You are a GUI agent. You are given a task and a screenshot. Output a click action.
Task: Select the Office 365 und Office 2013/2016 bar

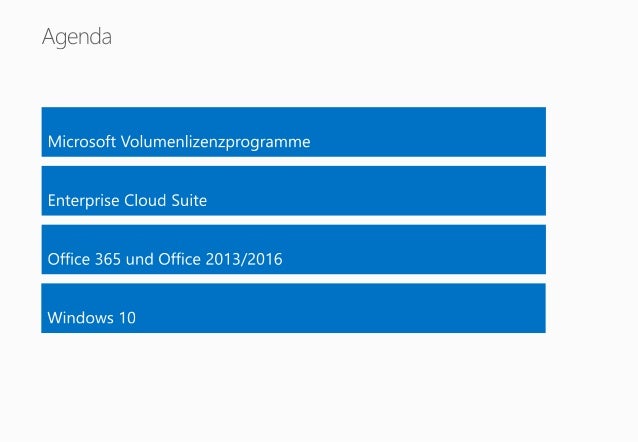point(293,249)
